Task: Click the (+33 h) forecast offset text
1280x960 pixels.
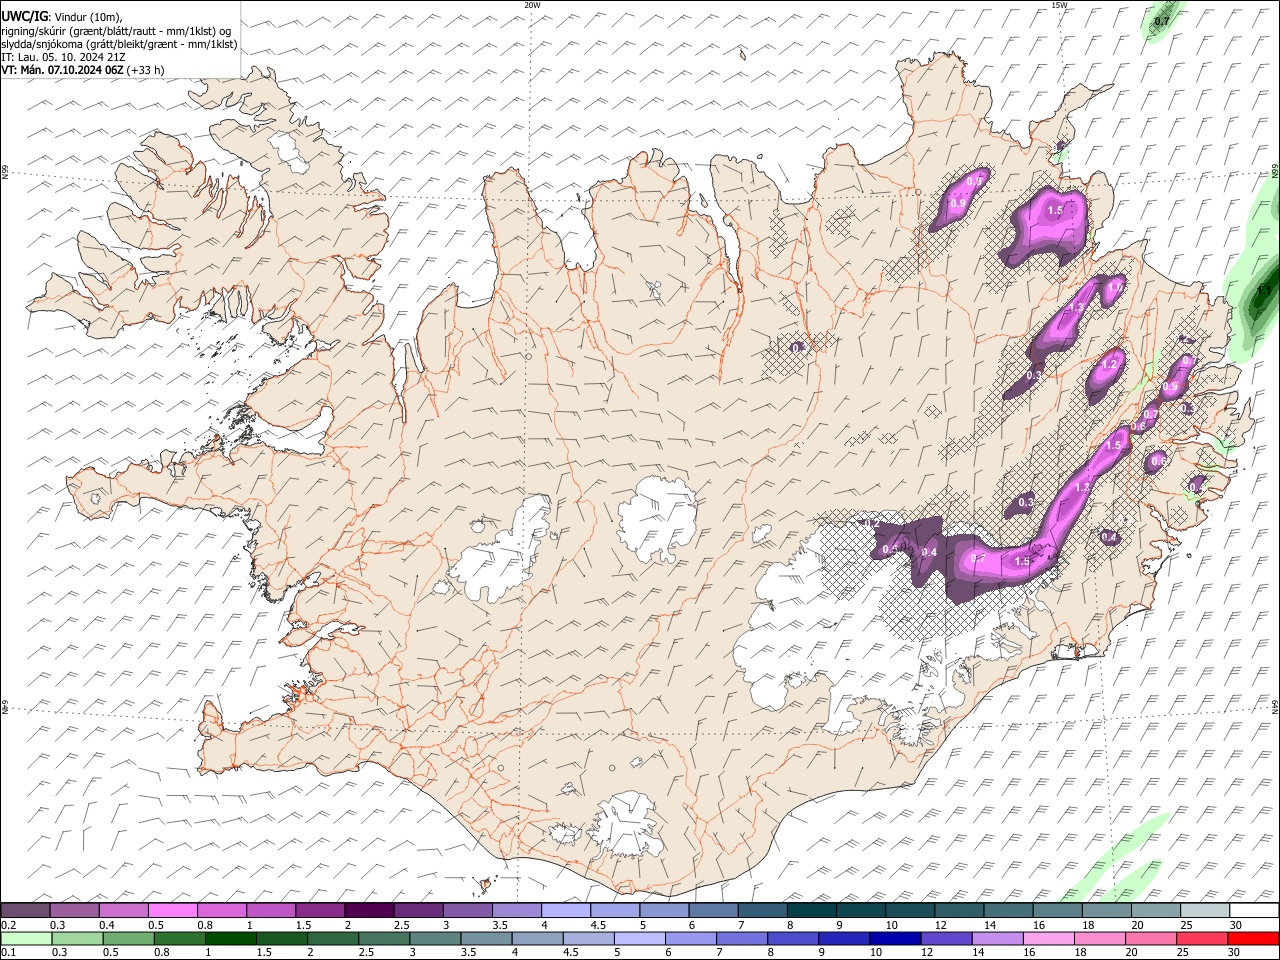Action: click(146, 70)
